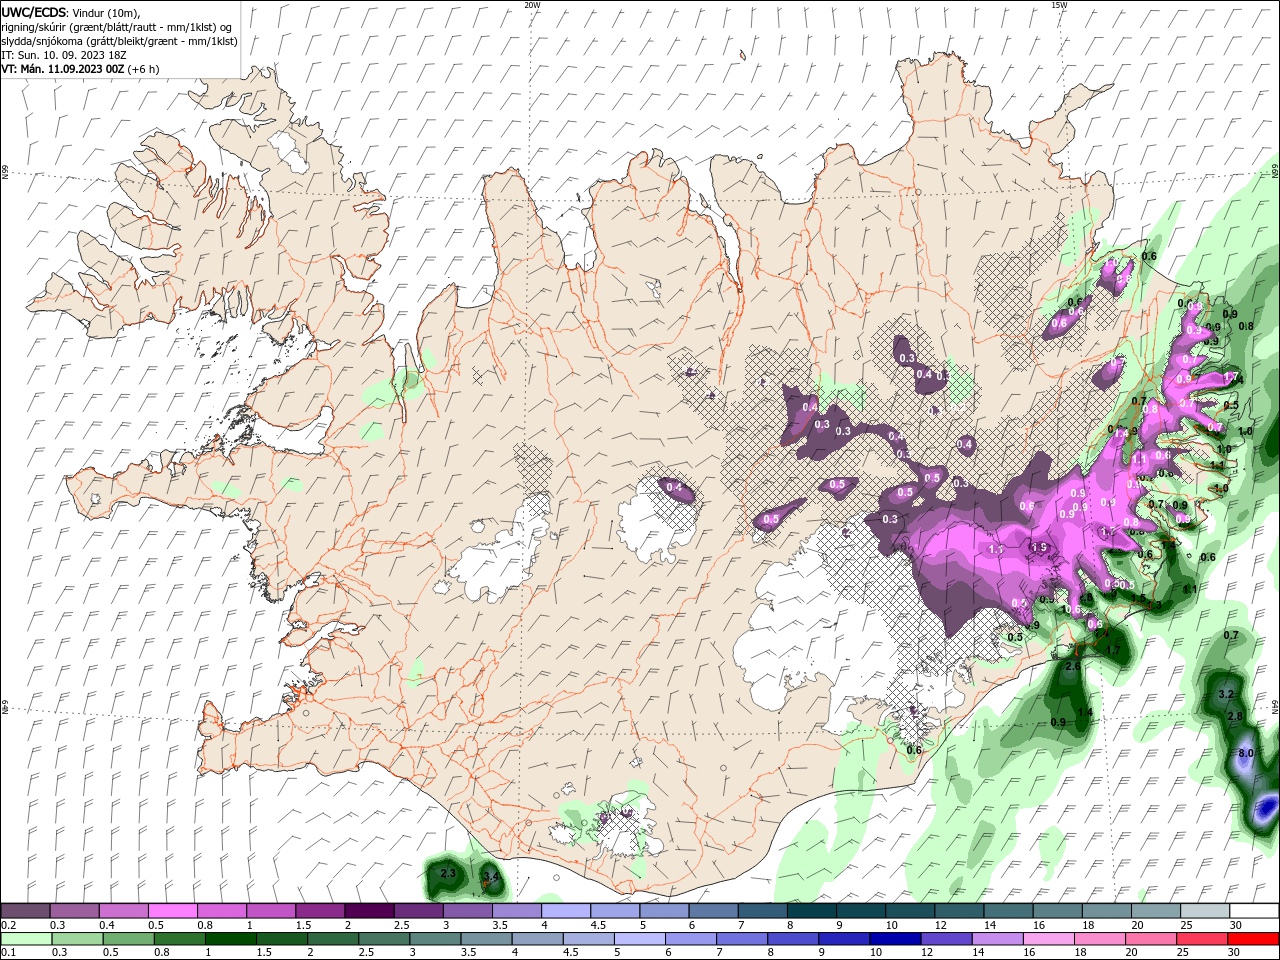
Task: Click the 3.2 rainfall value offshore
Action: 1227,693
